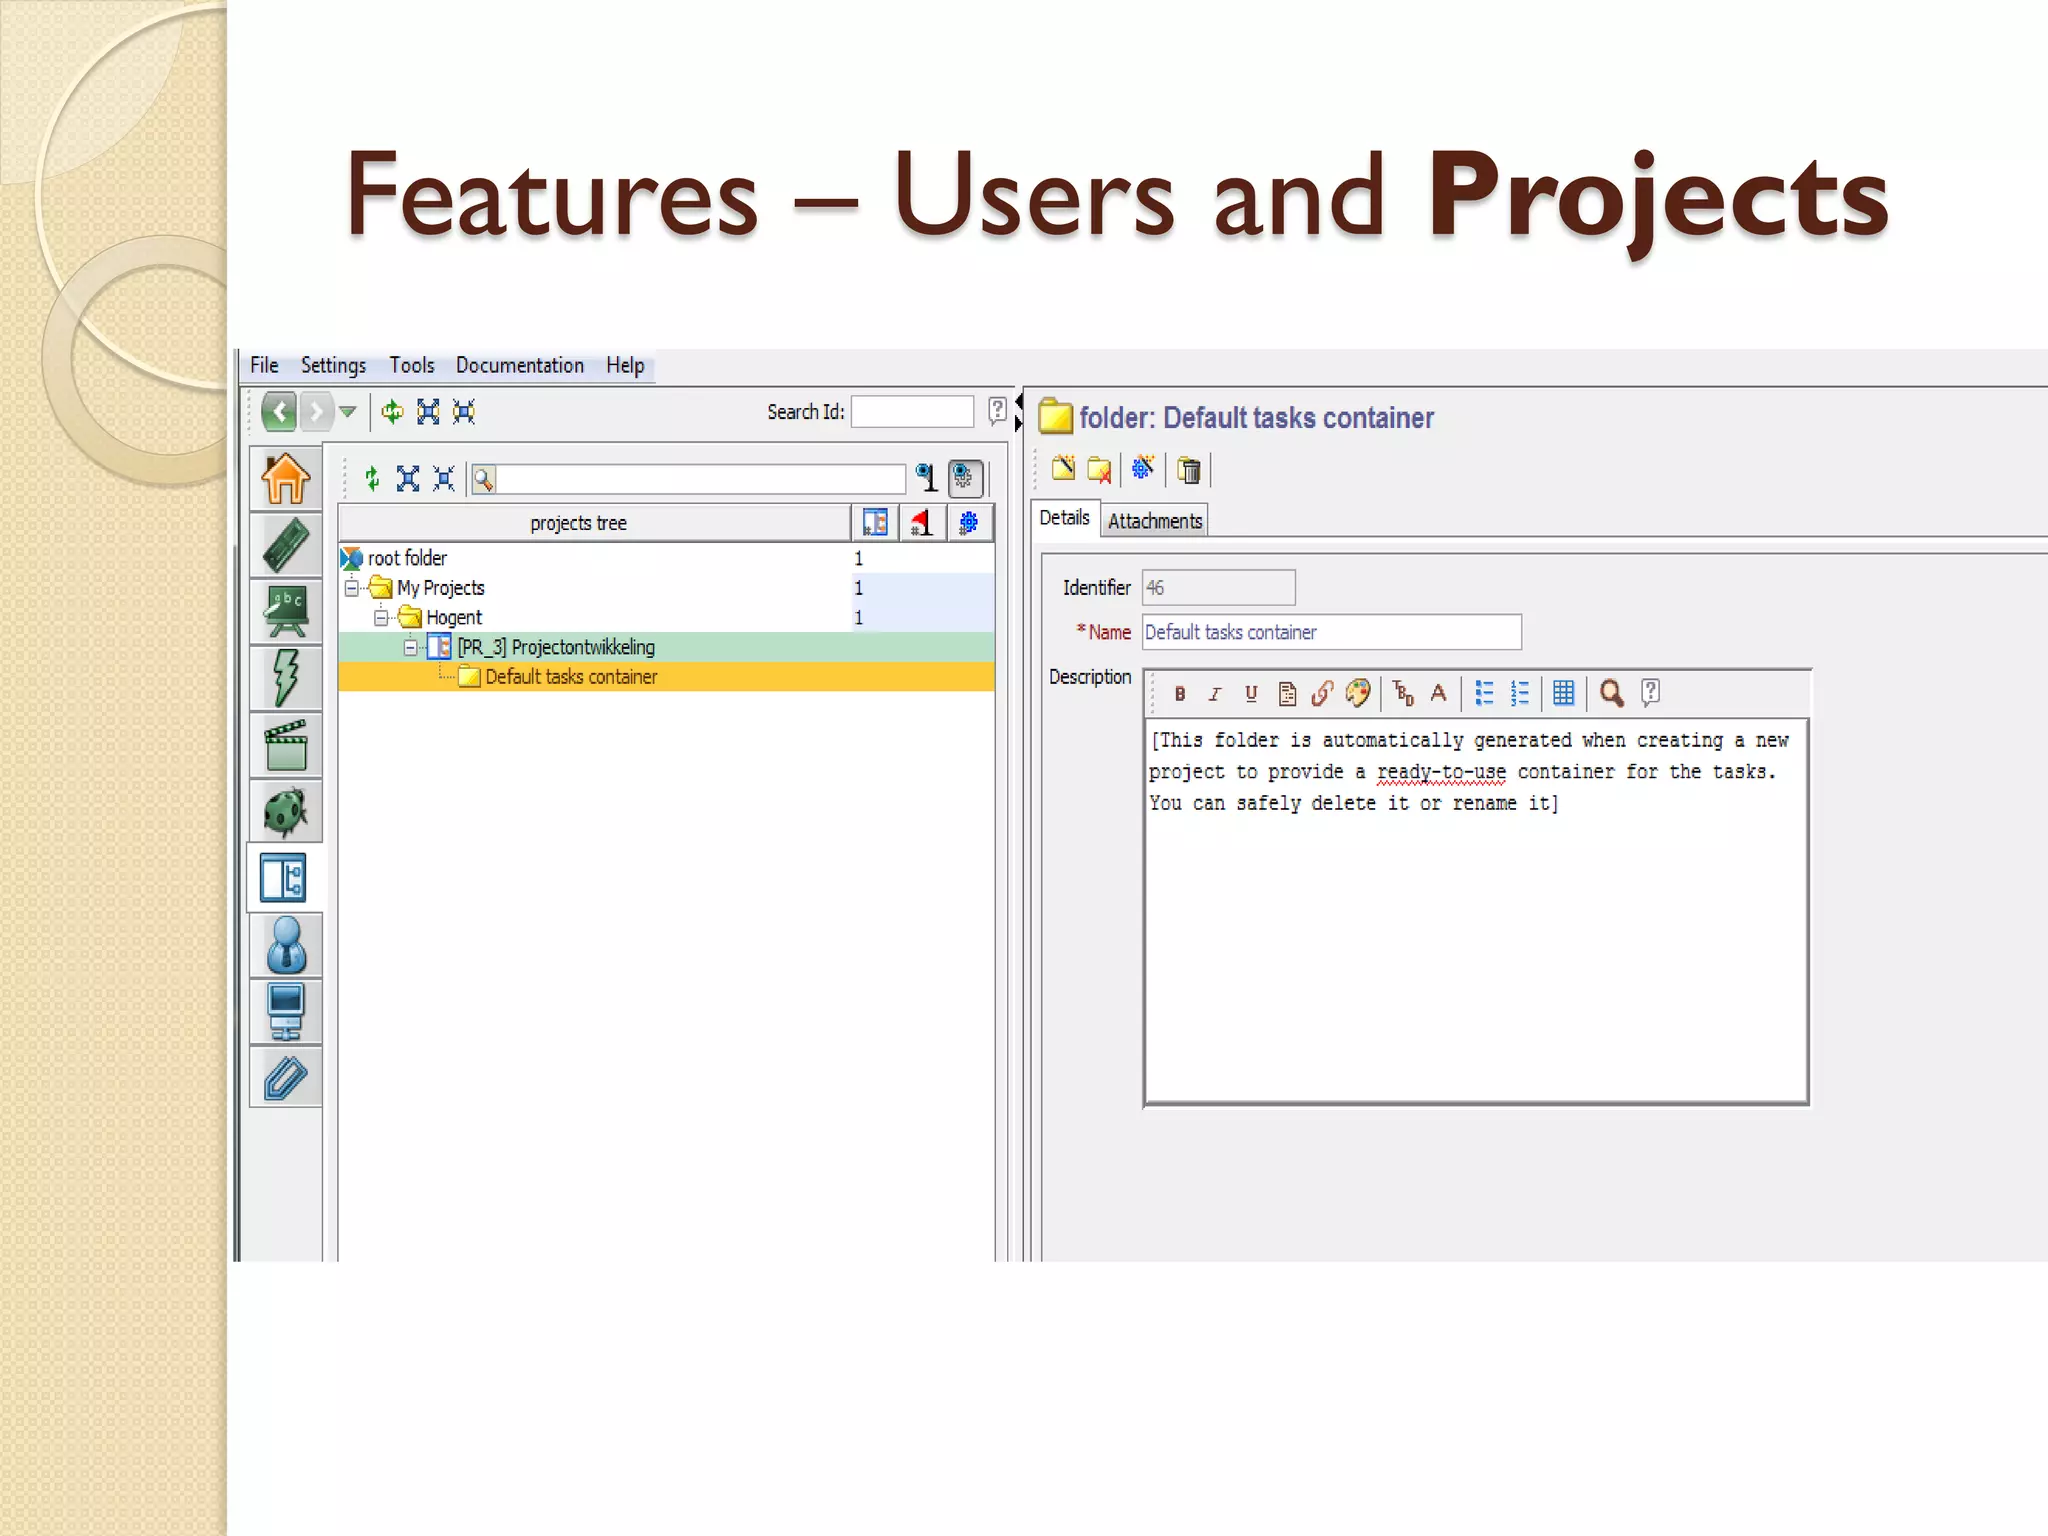The width and height of the screenshot is (2048, 1536).
Task: Open the lightning bolt sidebar section
Action: click(286, 677)
